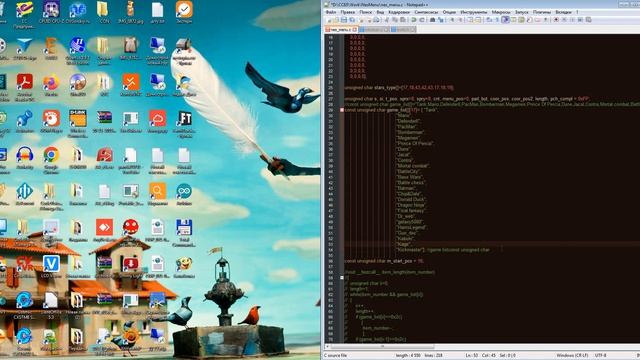Select the IMG_0872.jpg file on desktop
Viewport: 640px width, 360px height.
(131, 12)
